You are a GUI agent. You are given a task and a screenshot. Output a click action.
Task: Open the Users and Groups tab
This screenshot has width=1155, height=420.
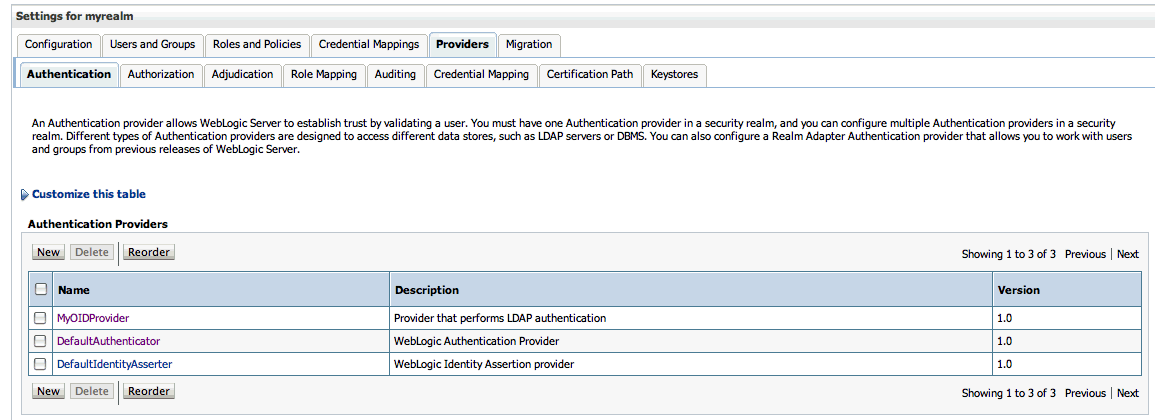pyautogui.click(x=152, y=45)
